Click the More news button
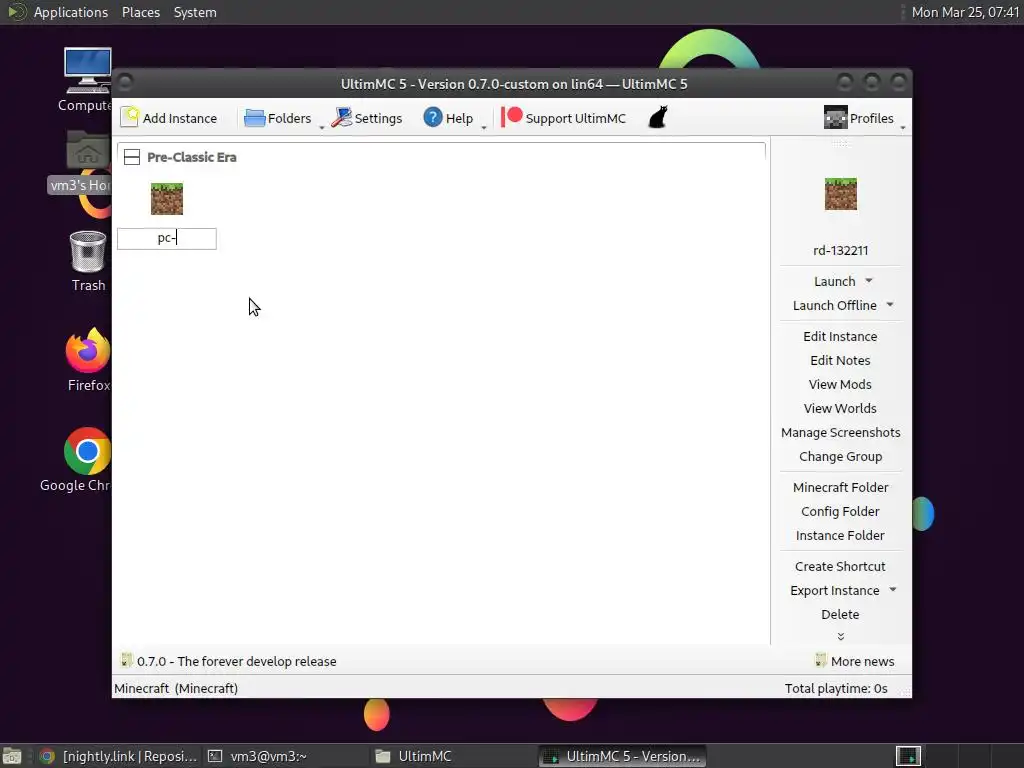 (855, 662)
